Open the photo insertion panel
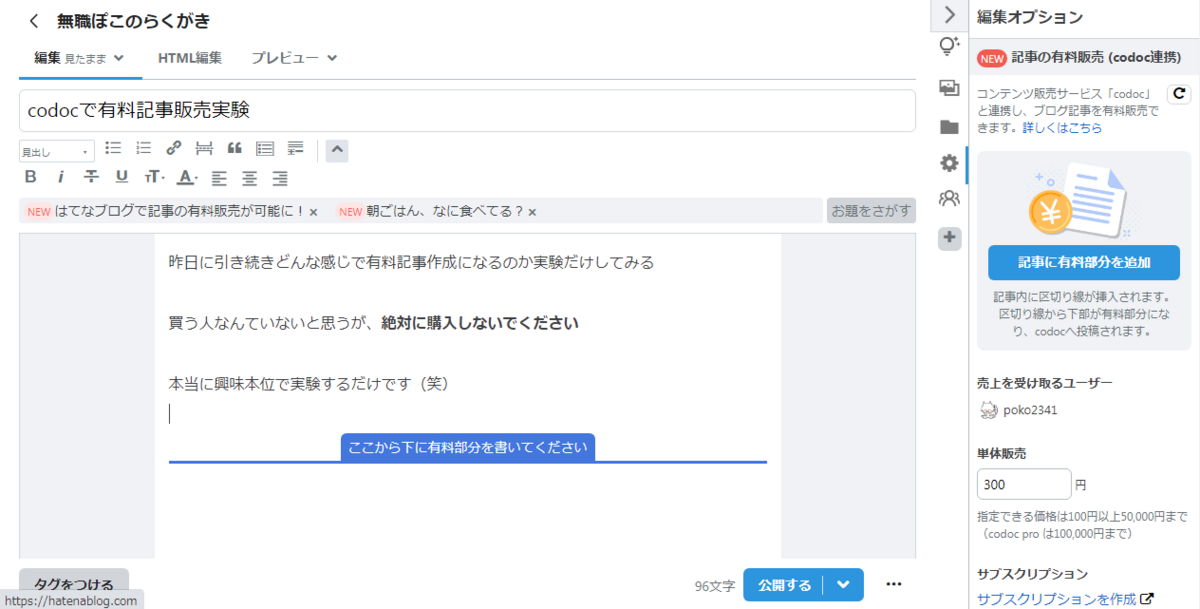The width and height of the screenshot is (1200, 609). (x=949, y=88)
